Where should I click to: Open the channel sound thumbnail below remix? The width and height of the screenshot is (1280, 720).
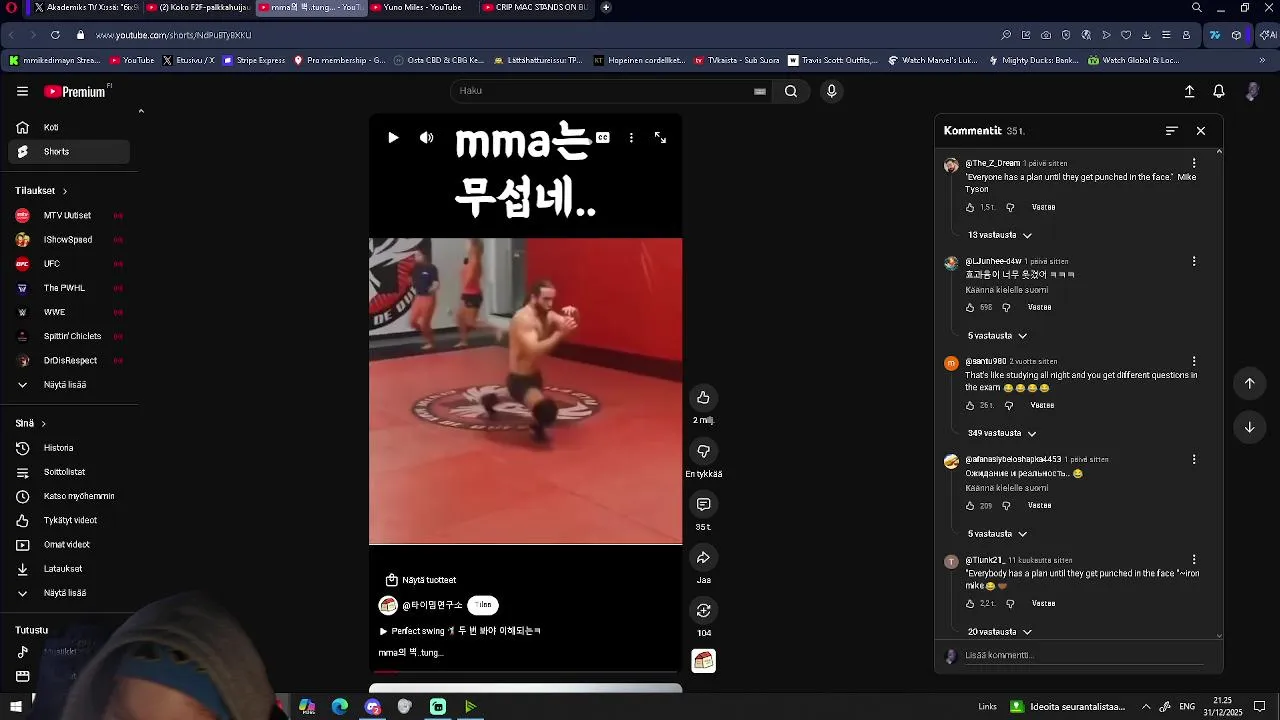coord(703,660)
